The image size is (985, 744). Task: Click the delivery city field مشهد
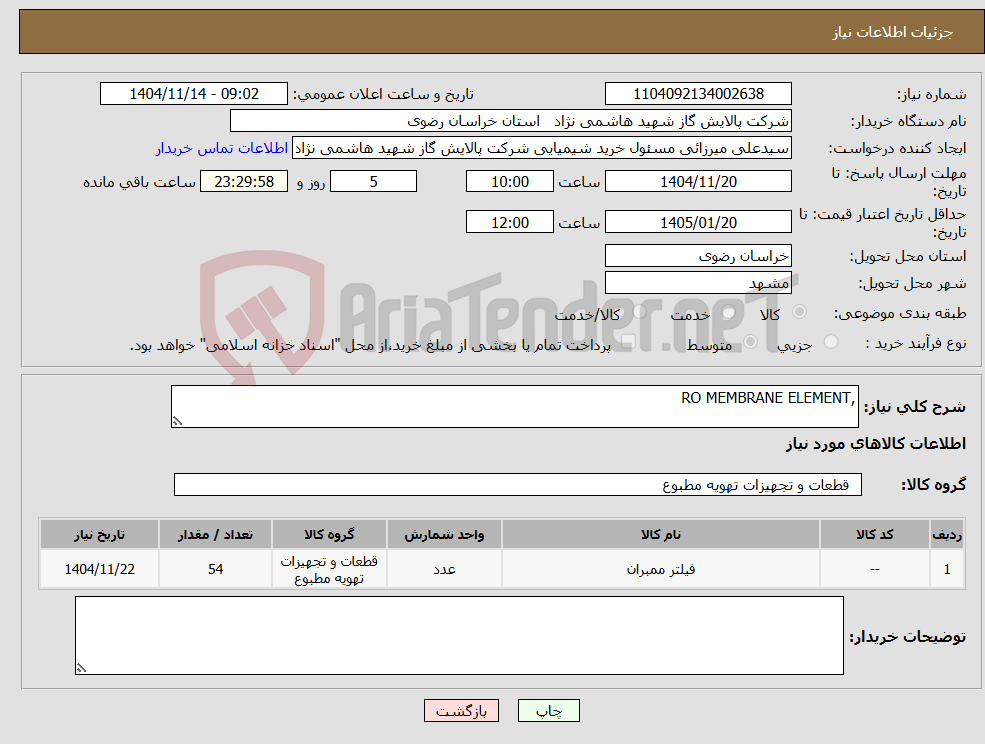[x=698, y=283]
